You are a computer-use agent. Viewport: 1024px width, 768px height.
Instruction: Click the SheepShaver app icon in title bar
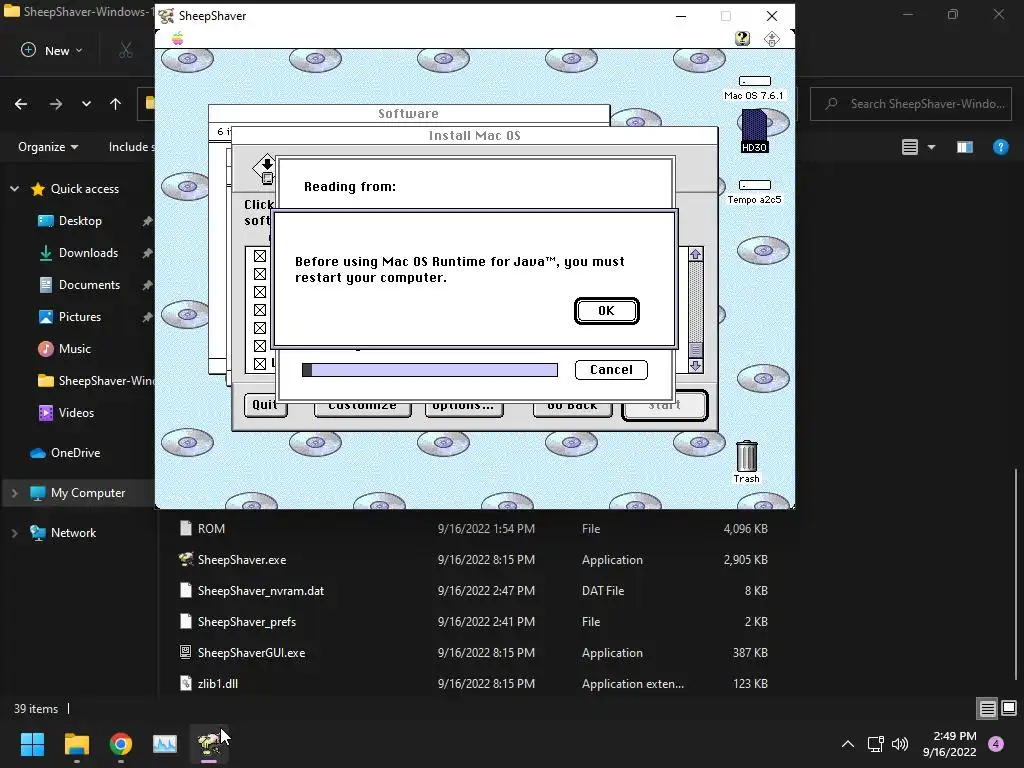coord(167,16)
